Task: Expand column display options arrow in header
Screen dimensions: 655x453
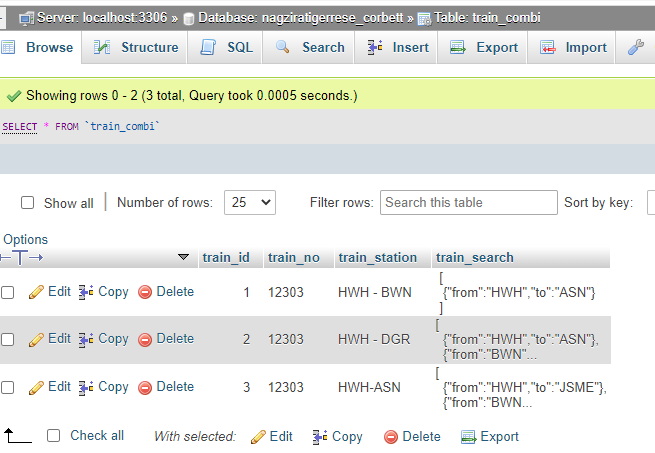Action: pyautogui.click(x=183, y=257)
